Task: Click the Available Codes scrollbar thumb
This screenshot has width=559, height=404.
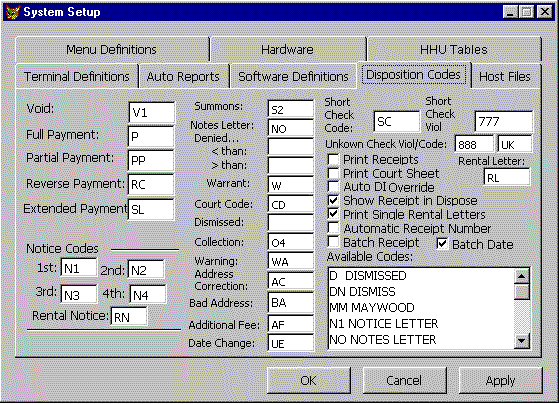Action: coord(522,292)
